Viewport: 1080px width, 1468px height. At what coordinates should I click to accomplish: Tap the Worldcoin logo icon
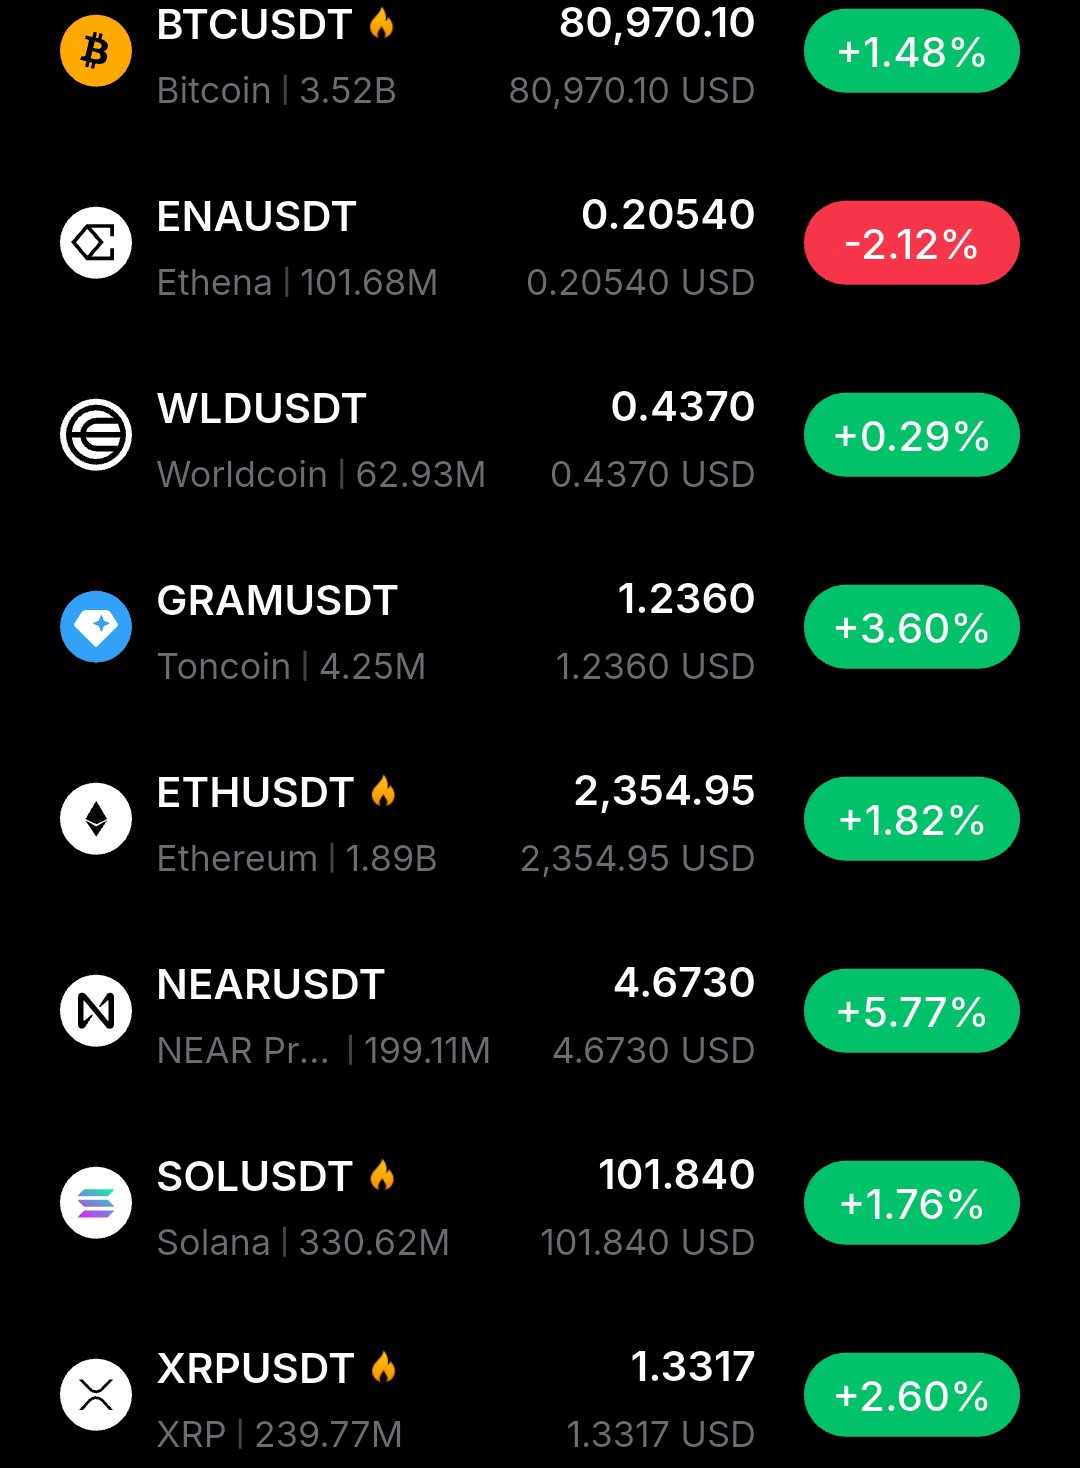click(96, 435)
